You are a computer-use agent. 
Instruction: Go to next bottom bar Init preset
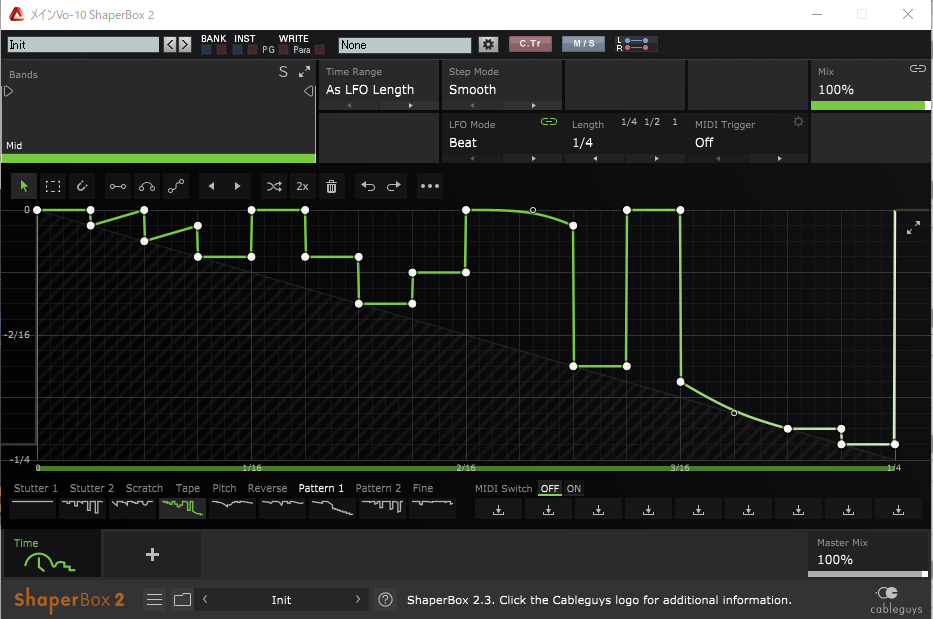(358, 599)
